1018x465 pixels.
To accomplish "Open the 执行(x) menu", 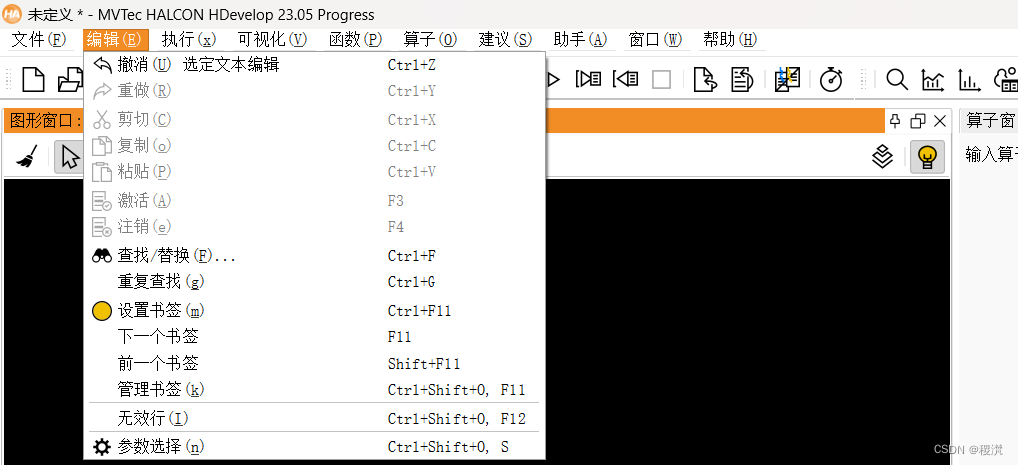I will click(189, 40).
